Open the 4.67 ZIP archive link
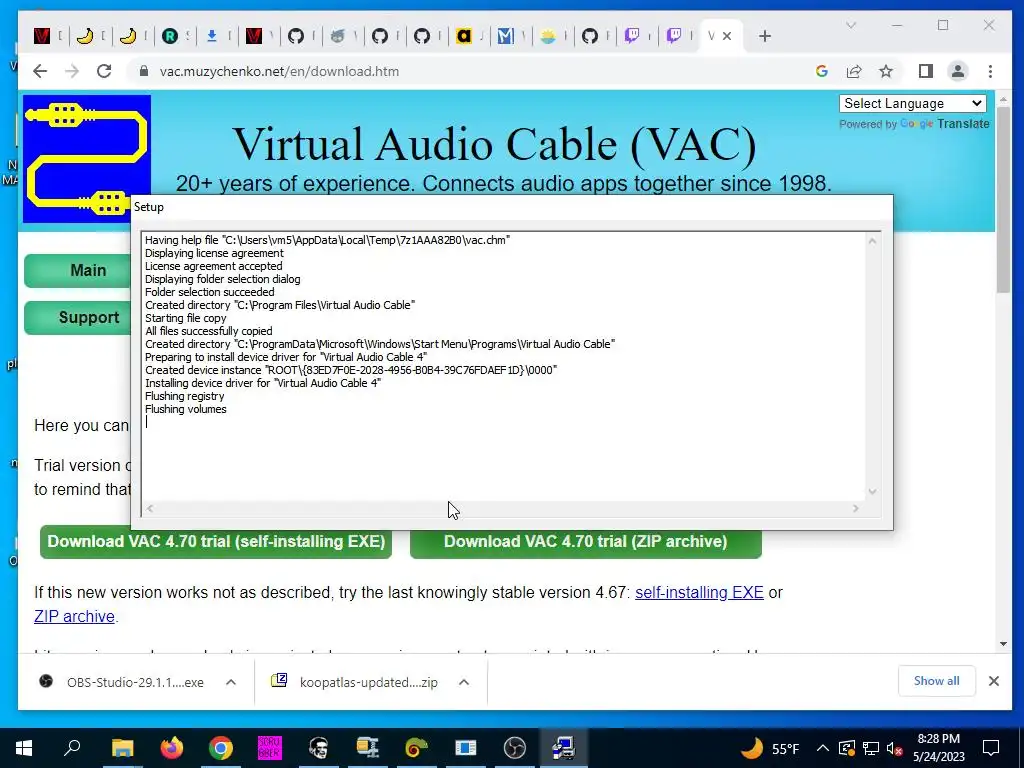Viewport: 1024px width, 768px height. [74, 616]
